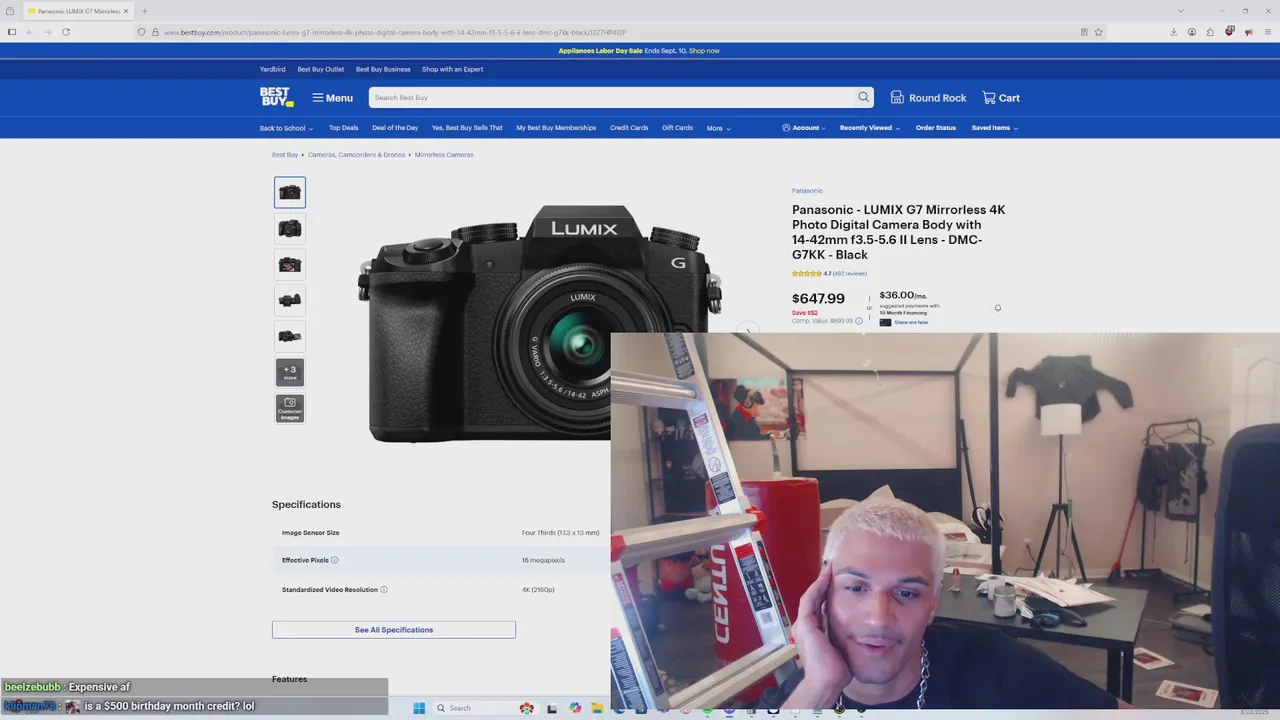The image size is (1280, 720).
Task: Select fifth camera thumbnail
Action: tap(290, 336)
